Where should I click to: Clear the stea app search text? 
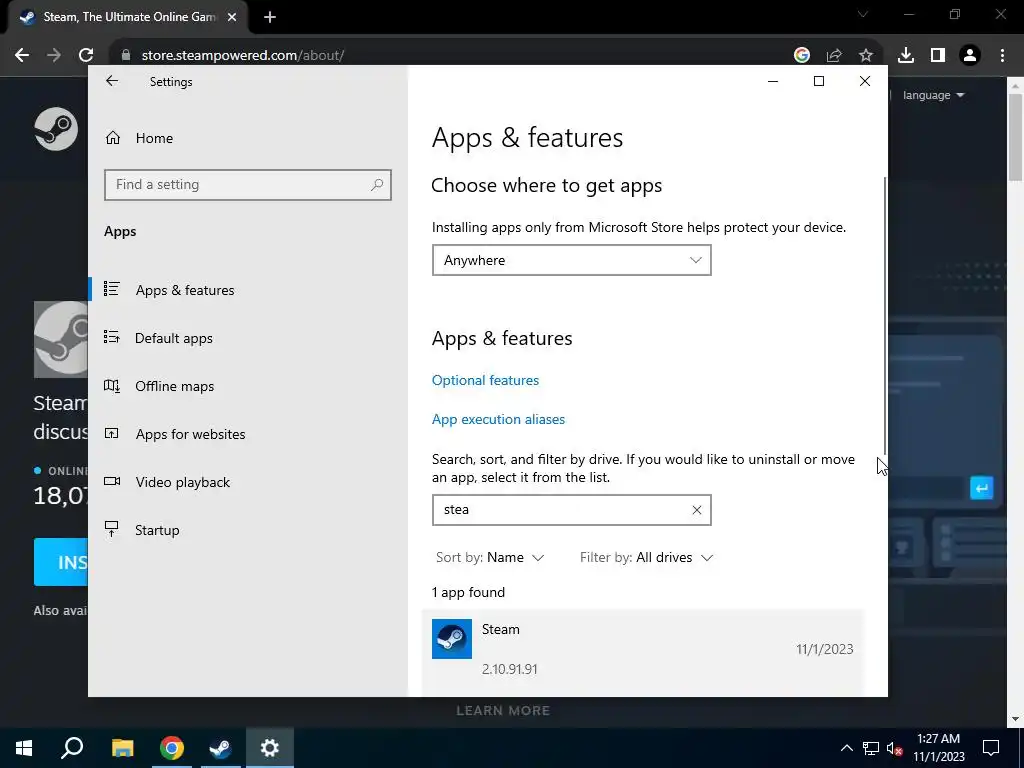697,510
